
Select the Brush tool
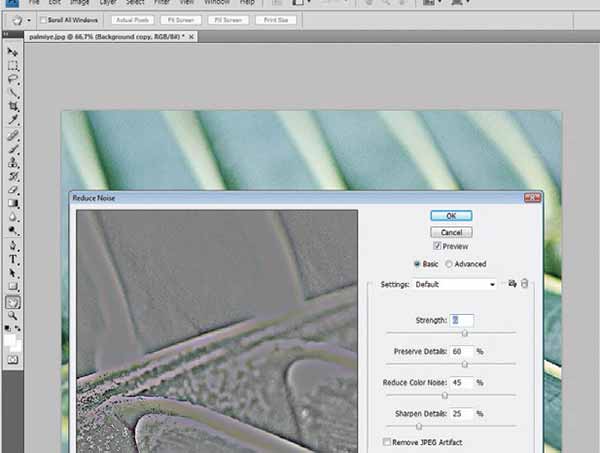pos(13,149)
